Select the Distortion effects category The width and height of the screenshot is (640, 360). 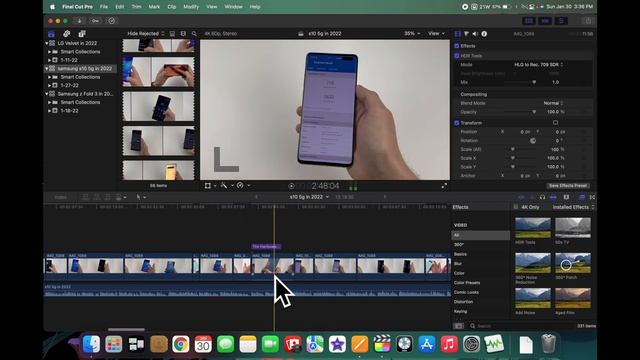463,302
